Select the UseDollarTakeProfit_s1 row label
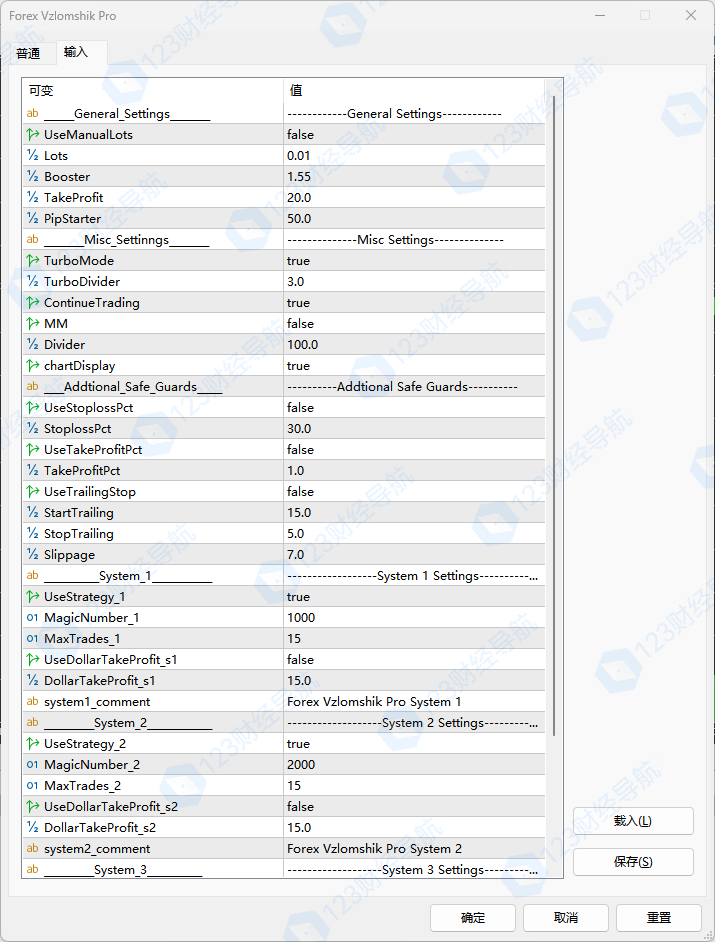 click(x=111, y=660)
